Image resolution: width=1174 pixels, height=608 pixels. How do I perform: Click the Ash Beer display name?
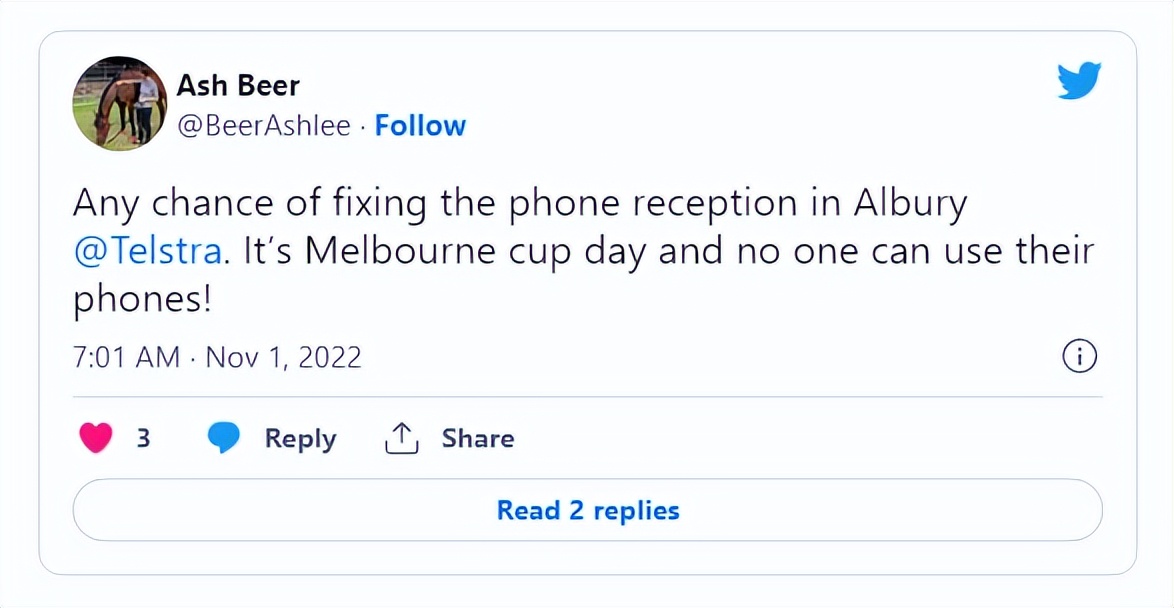pos(238,85)
